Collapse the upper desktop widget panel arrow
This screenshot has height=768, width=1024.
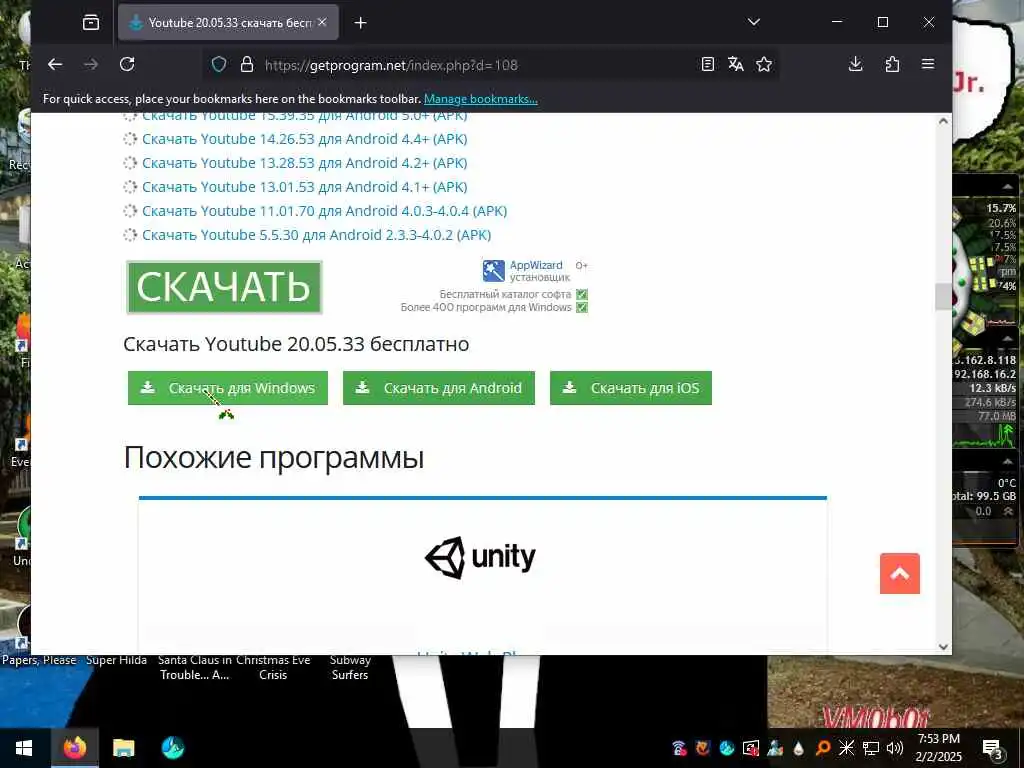1007,187
